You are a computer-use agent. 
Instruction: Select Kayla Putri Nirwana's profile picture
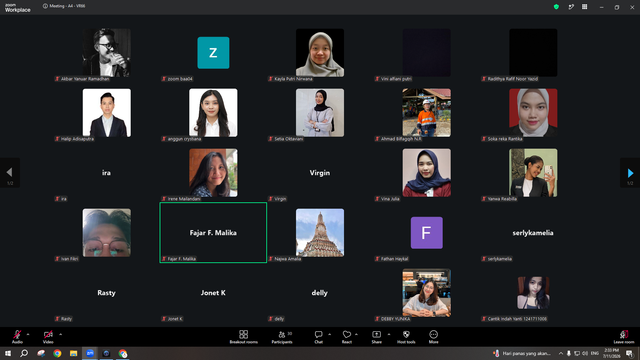(320, 53)
